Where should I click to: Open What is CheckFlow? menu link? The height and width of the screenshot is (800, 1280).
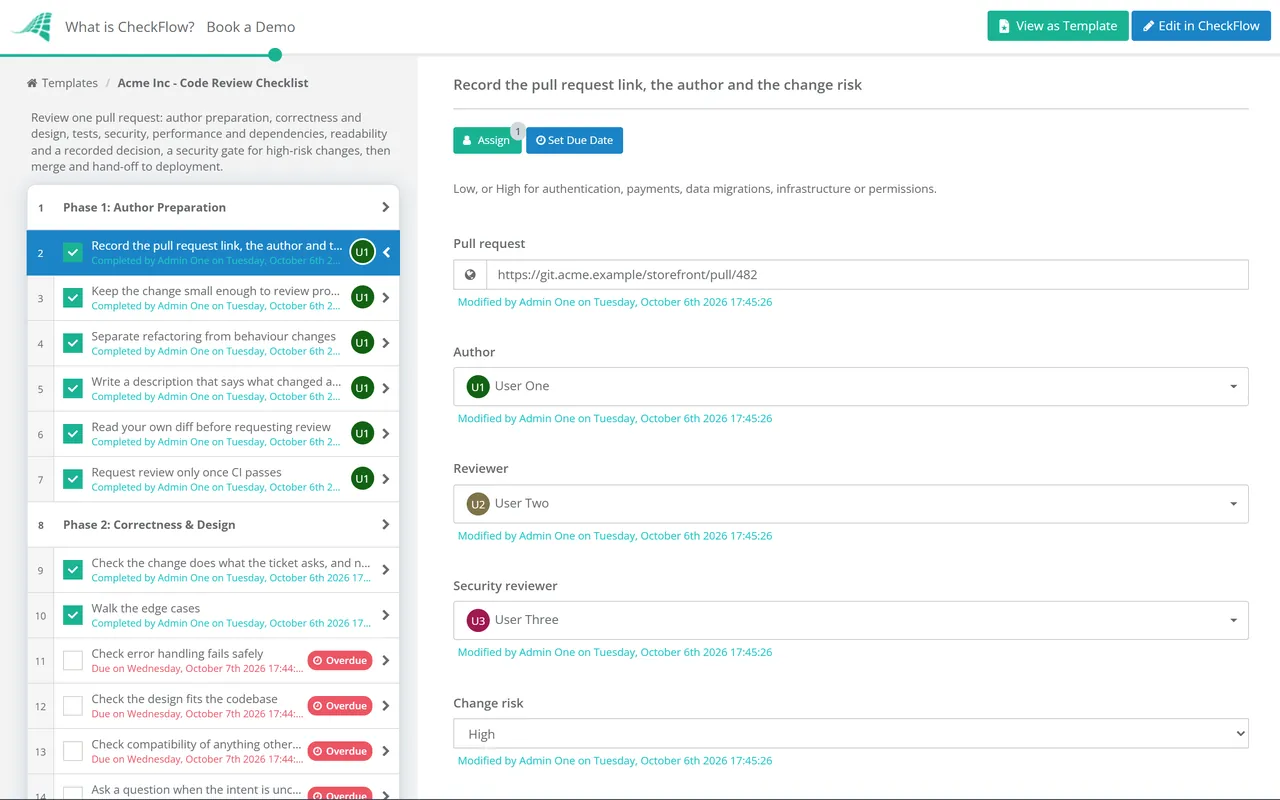pos(130,27)
